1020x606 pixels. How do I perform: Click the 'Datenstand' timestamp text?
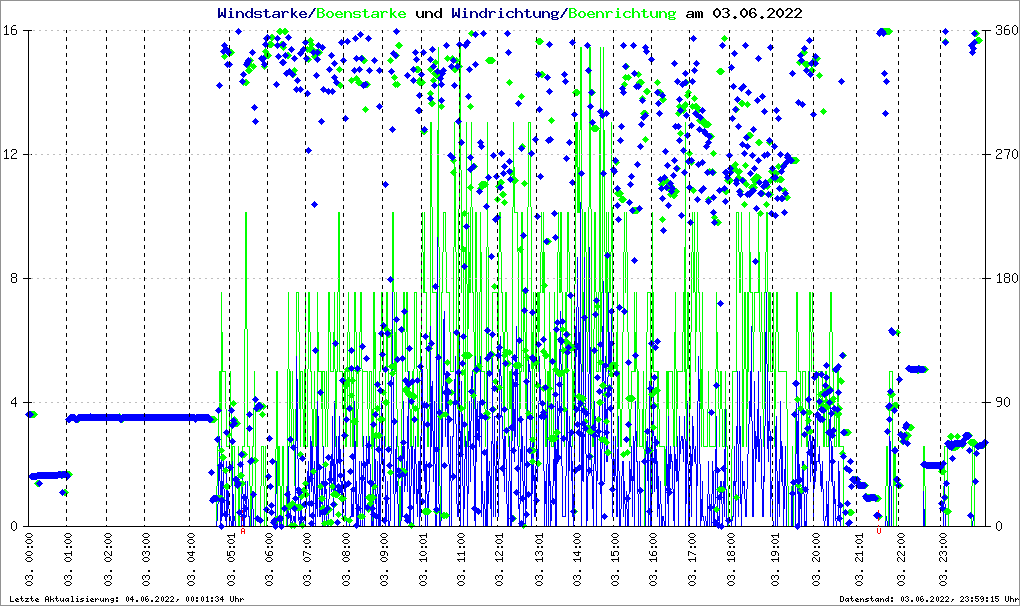click(929, 599)
